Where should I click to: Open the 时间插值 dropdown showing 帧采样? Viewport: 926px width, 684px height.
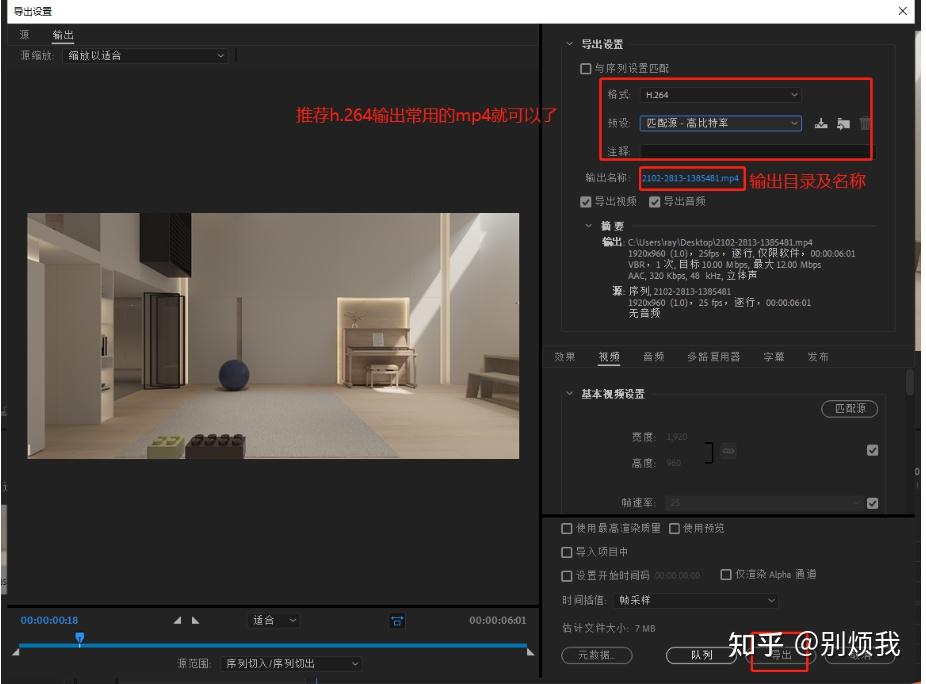pos(695,601)
